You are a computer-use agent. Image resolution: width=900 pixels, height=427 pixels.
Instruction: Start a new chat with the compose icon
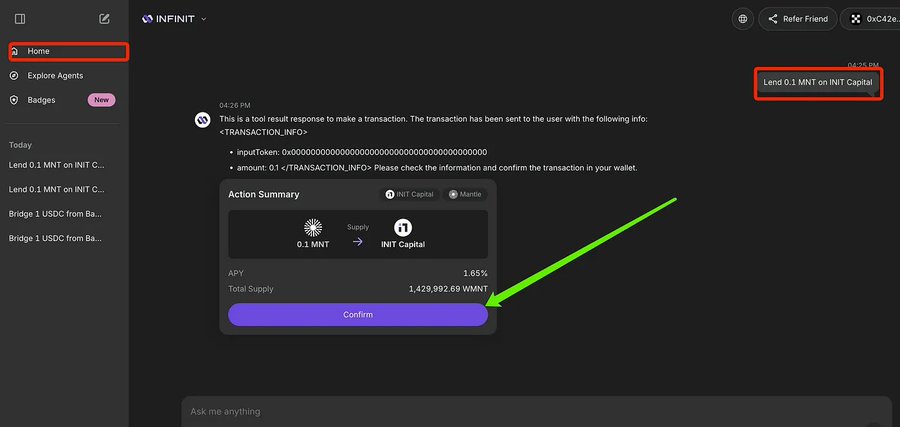click(x=104, y=19)
